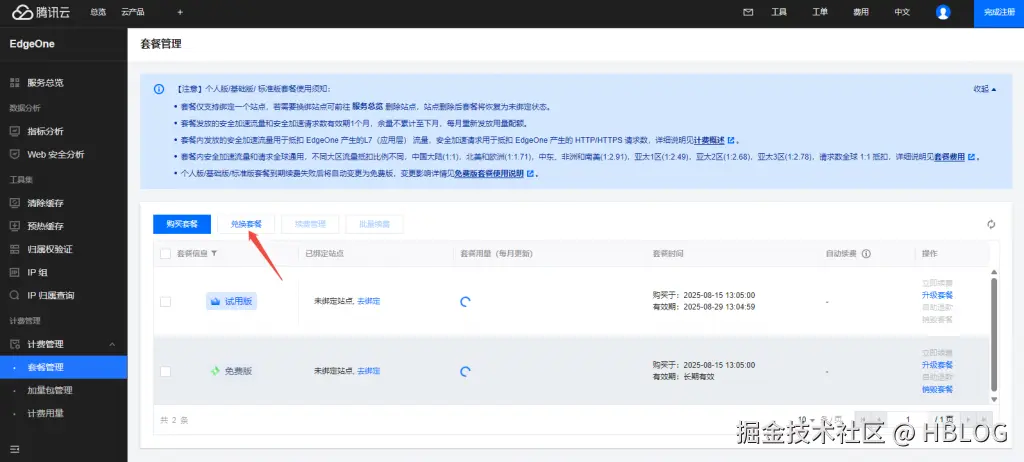This screenshot has height=462, width=1024.
Task: Click the 购买套餐 button
Action: [182, 224]
